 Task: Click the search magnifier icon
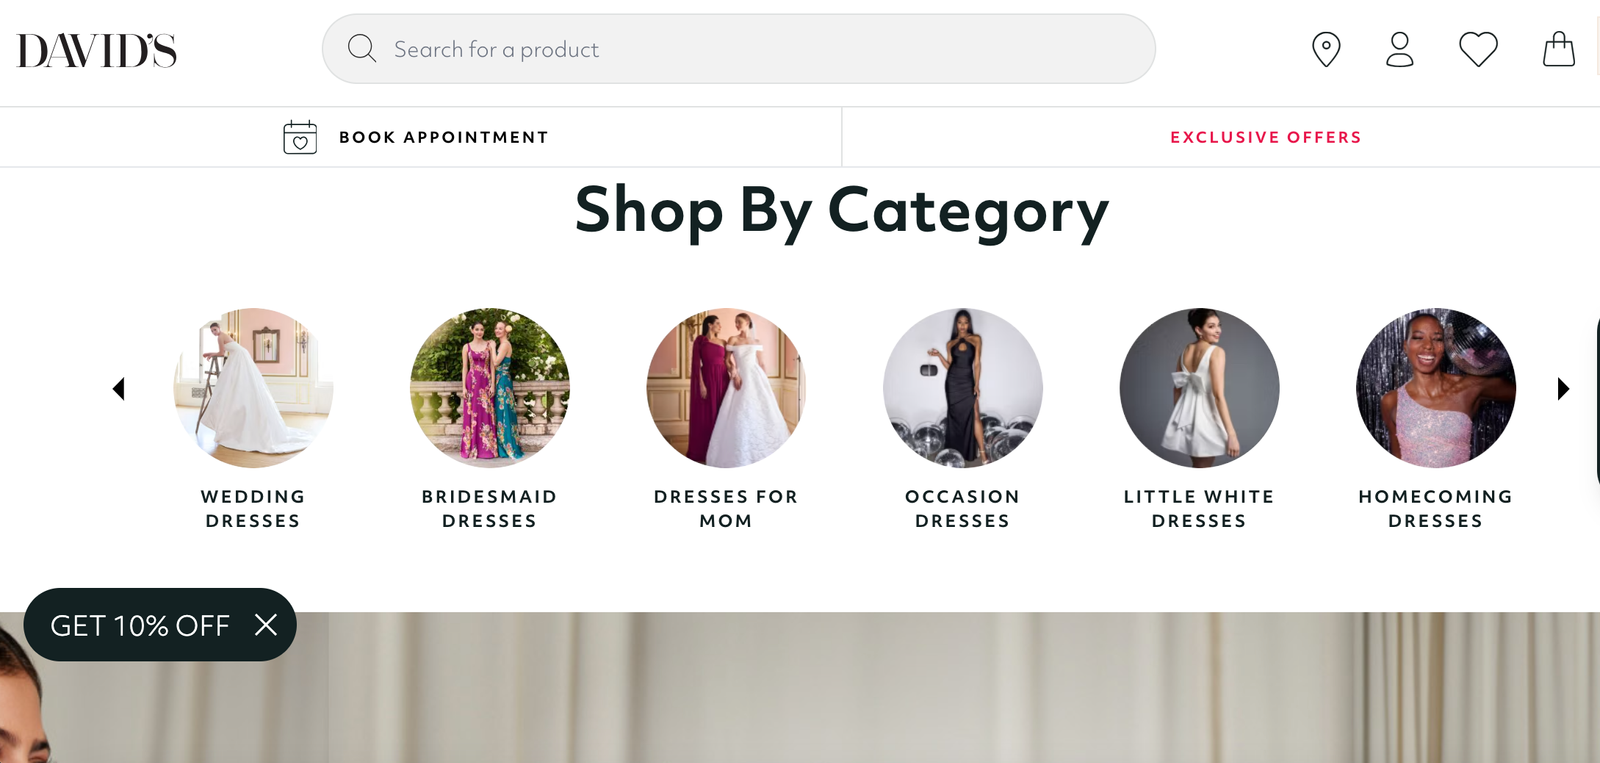pos(361,49)
